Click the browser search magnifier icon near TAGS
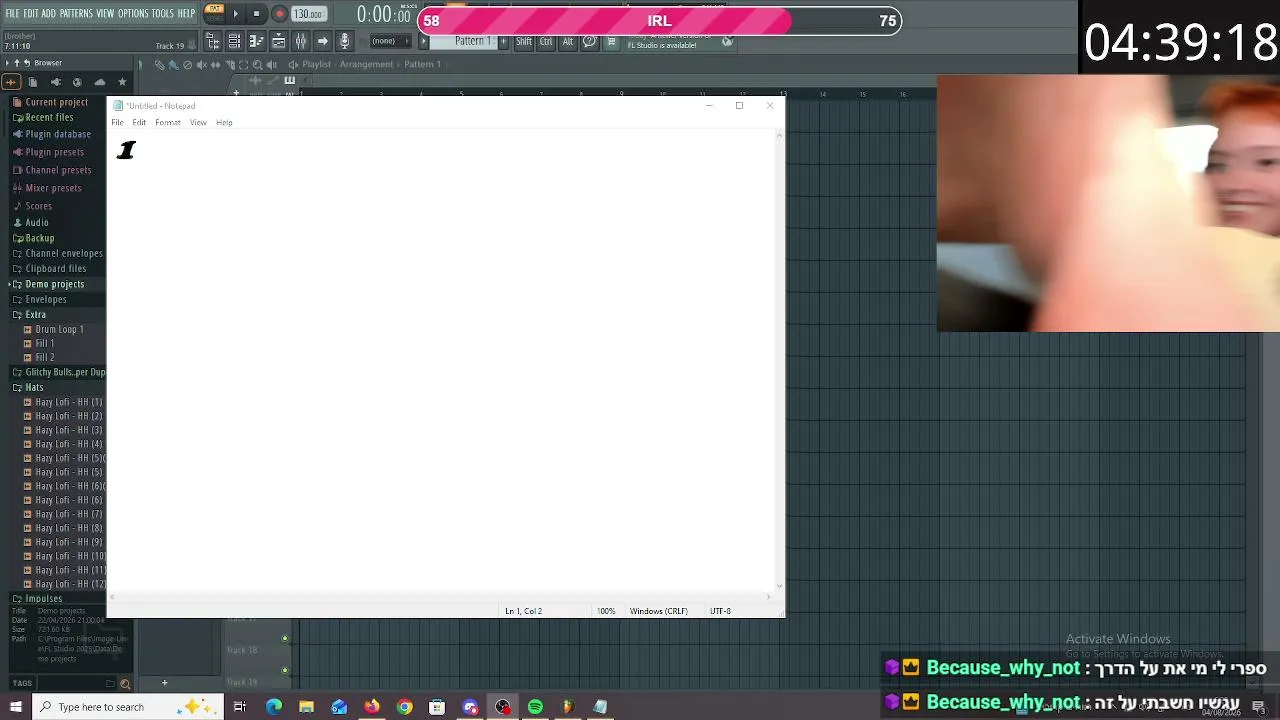Viewport: 1280px width, 720px height. tap(125, 684)
